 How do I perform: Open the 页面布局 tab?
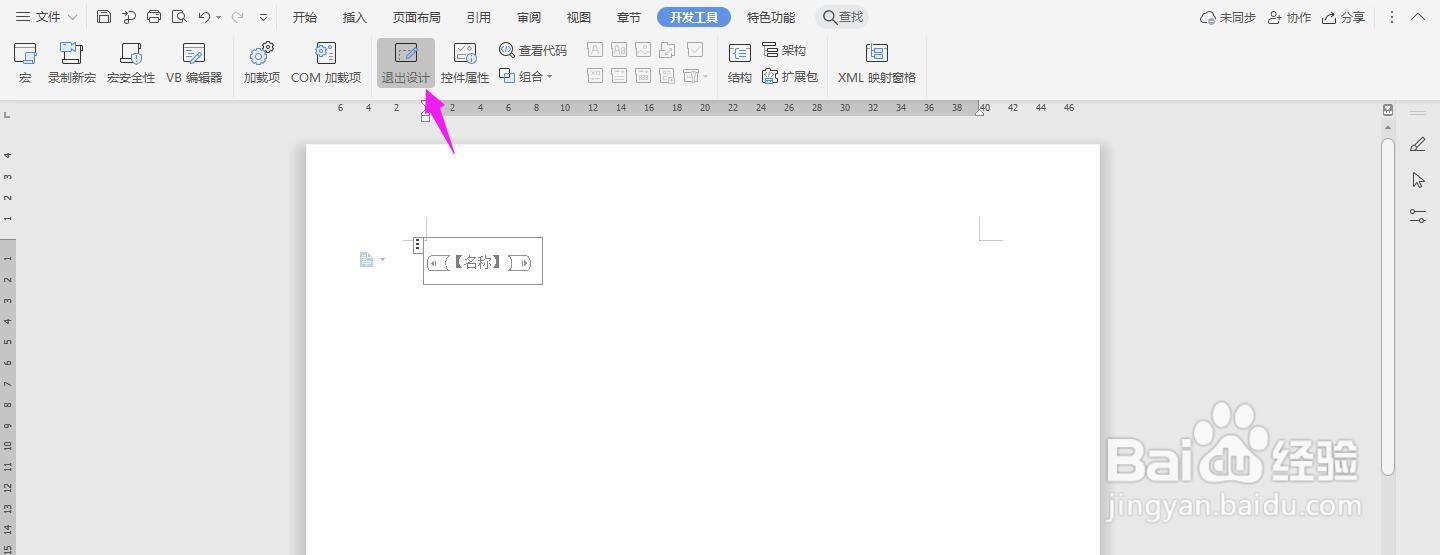416,17
